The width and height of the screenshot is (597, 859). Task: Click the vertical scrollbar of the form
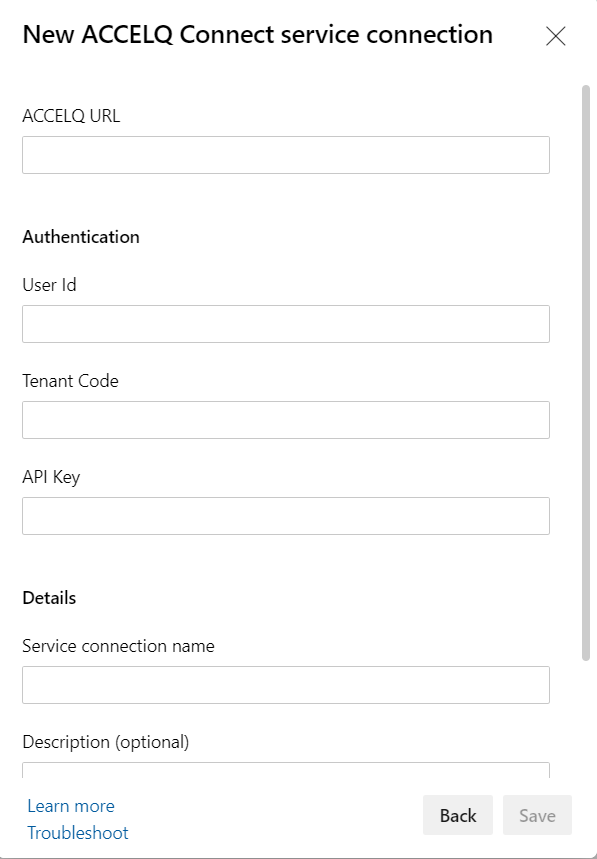click(585, 373)
